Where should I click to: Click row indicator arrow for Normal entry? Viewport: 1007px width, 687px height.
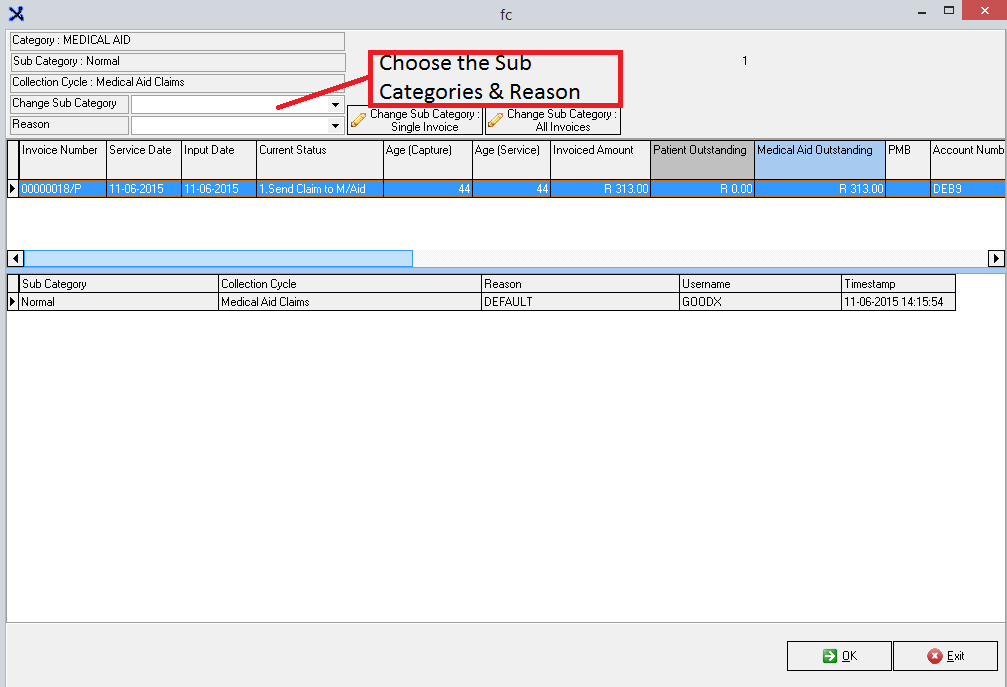click(x=13, y=302)
